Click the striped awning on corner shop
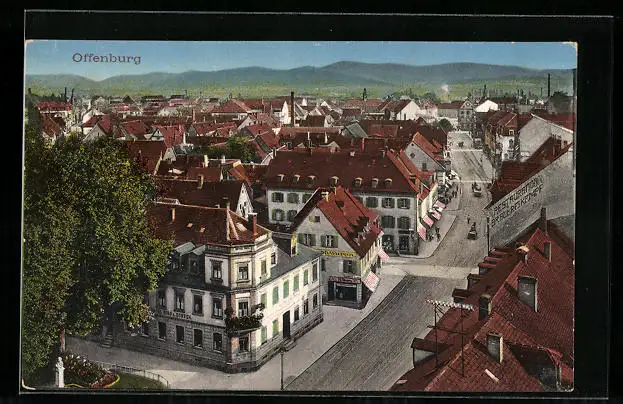Viewport: 623px width, 404px height. coord(370,281)
